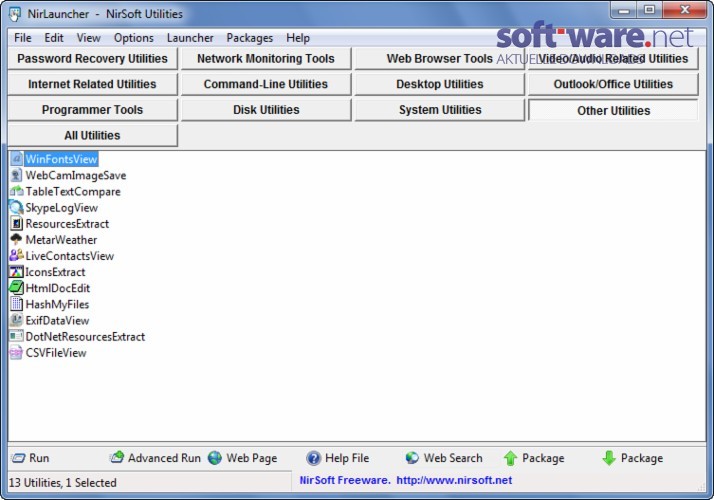The width and height of the screenshot is (714, 500).
Task: Open the Help menu
Action: [298, 38]
